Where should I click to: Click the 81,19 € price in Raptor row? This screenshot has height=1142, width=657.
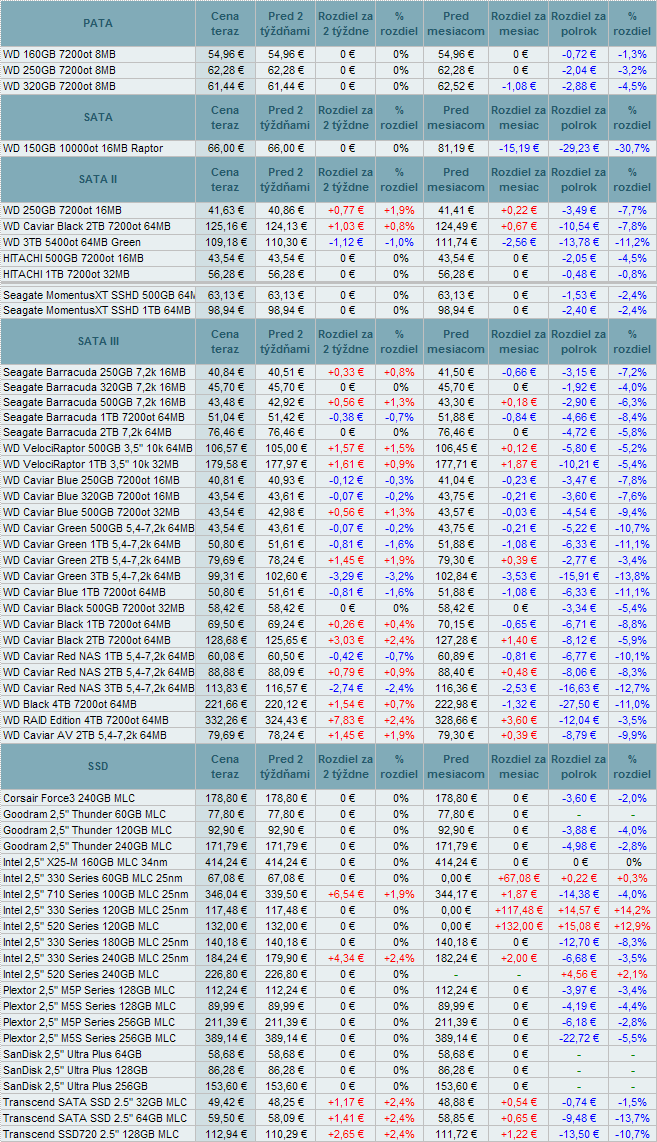pyautogui.click(x=455, y=149)
